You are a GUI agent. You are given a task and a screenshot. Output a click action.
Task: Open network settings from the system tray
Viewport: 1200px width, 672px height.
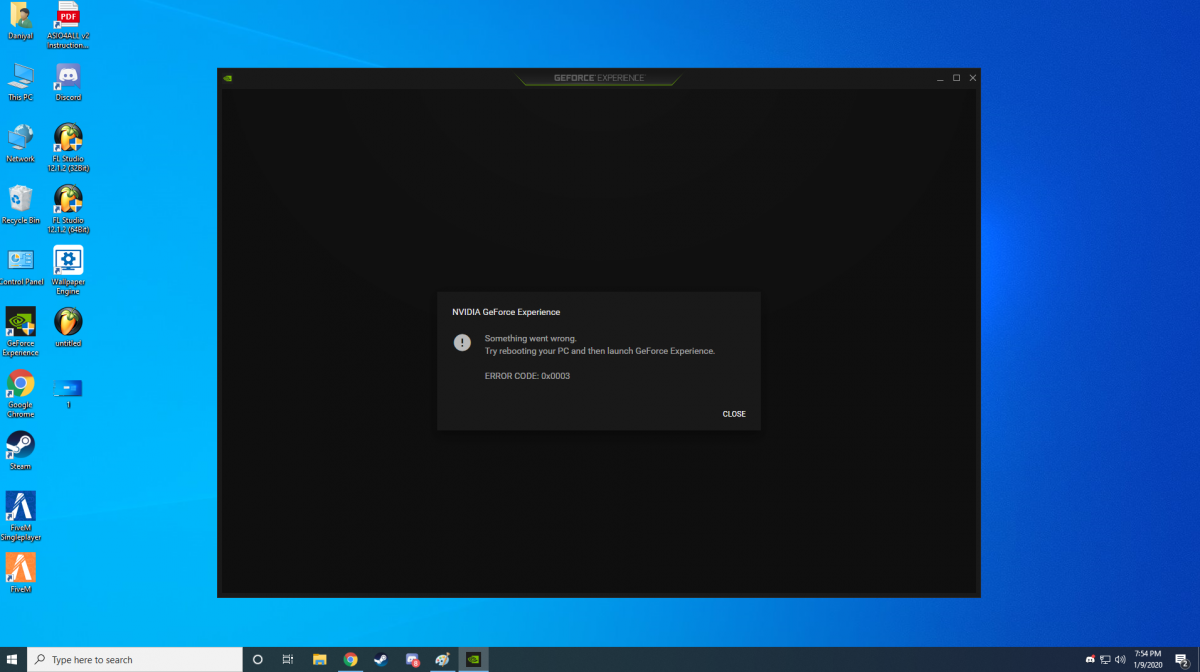tap(1105, 660)
